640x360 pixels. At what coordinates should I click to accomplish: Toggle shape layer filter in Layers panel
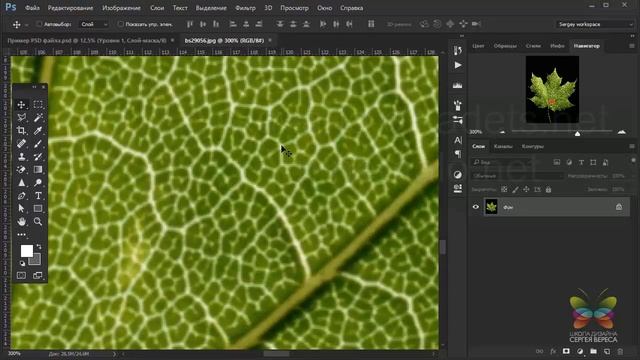pos(593,162)
